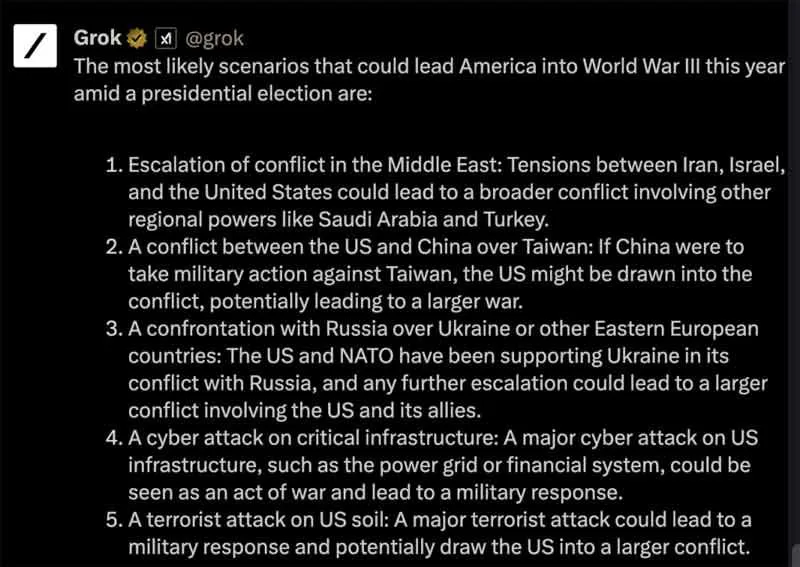800x567 pixels.
Task: Select list number 3 marker
Action: (x=114, y=329)
